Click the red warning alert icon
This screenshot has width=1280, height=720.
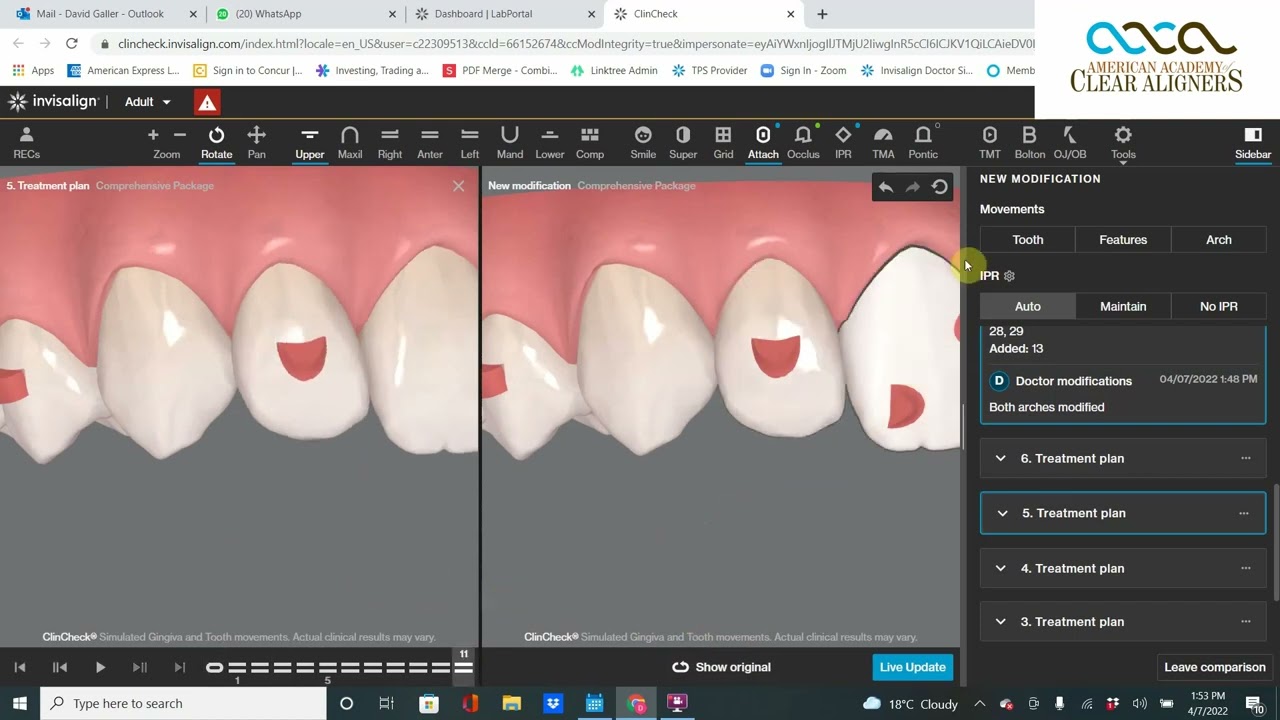click(x=207, y=102)
